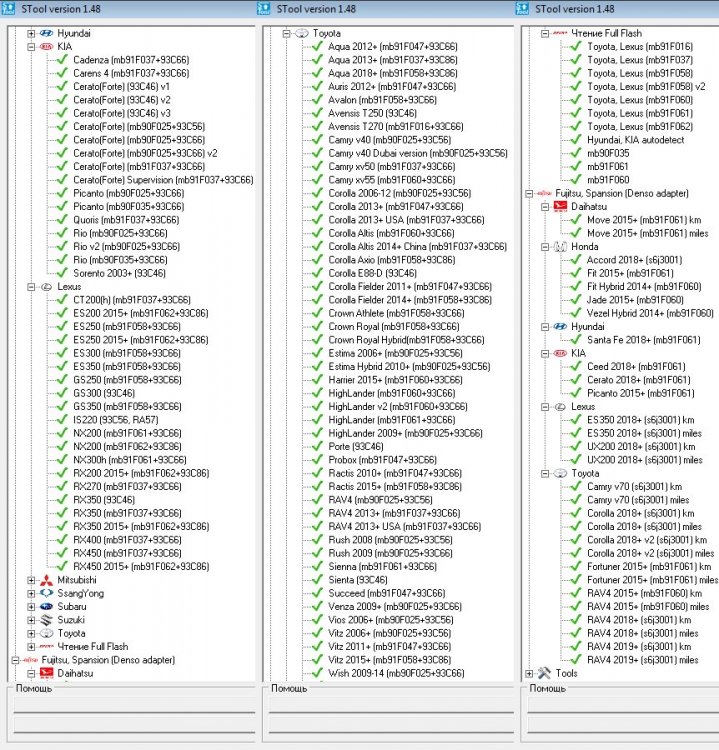Collapse the Daihatsu node listing Move 2015+
This screenshot has width=719, height=750.
tap(545, 207)
